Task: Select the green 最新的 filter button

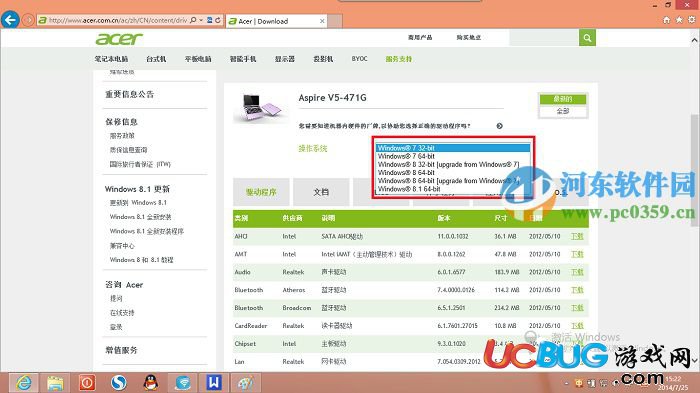Action: [563, 99]
